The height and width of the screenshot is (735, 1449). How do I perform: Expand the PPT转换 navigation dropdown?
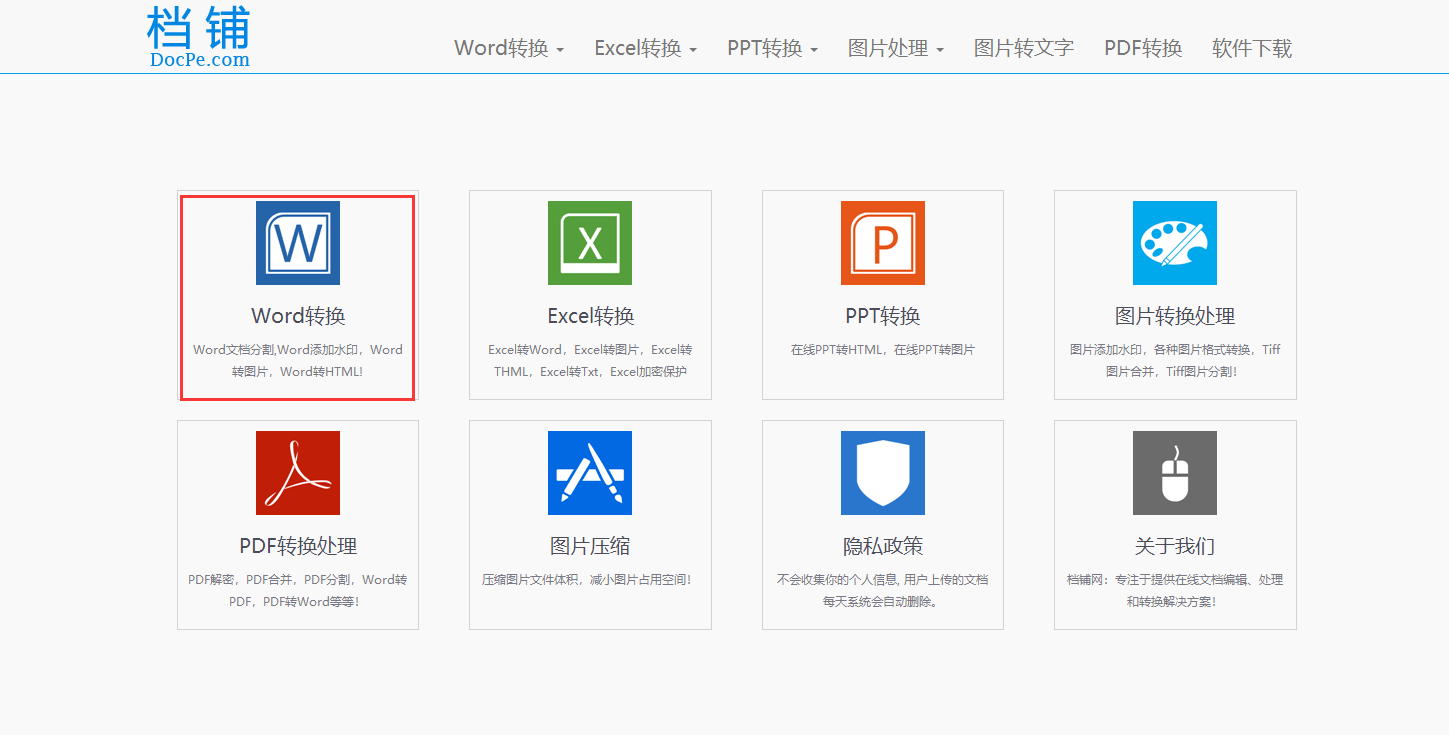coord(772,48)
